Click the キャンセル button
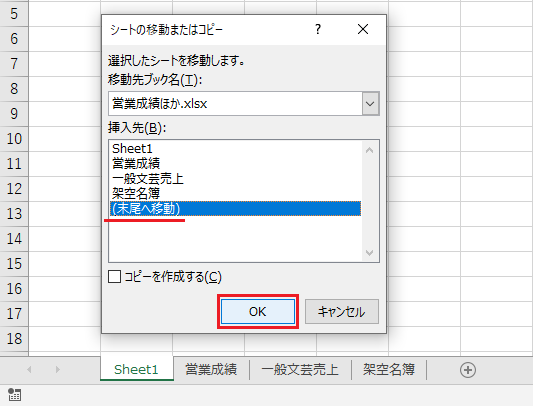 click(342, 311)
